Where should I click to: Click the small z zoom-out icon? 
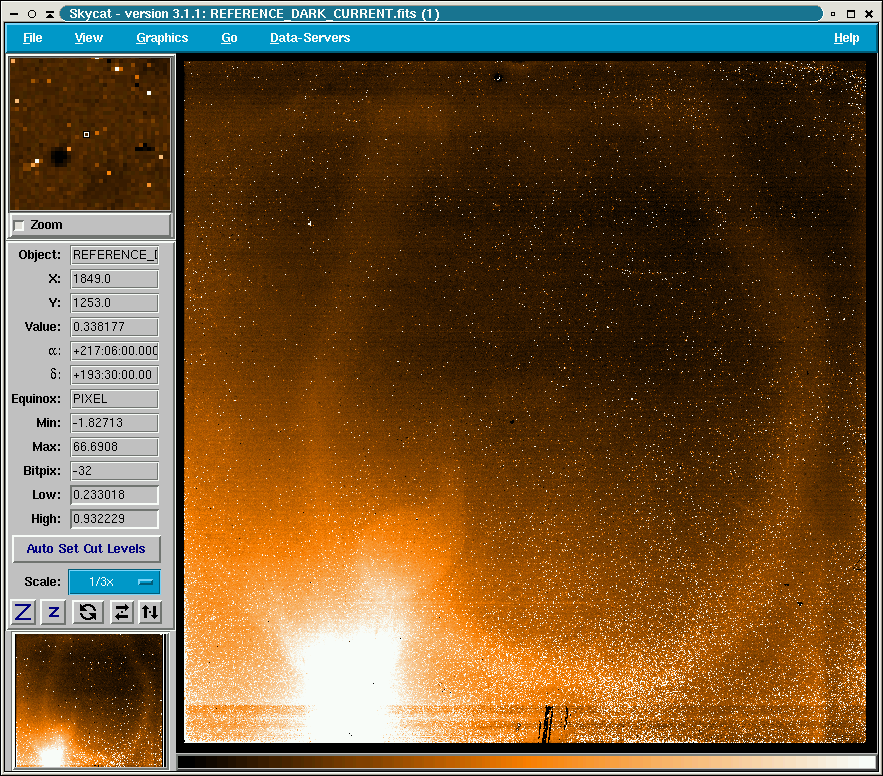(x=54, y=612)
